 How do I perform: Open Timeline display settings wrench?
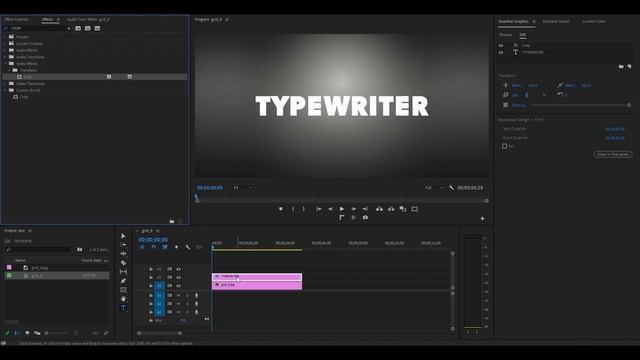(x=188, y=247)
